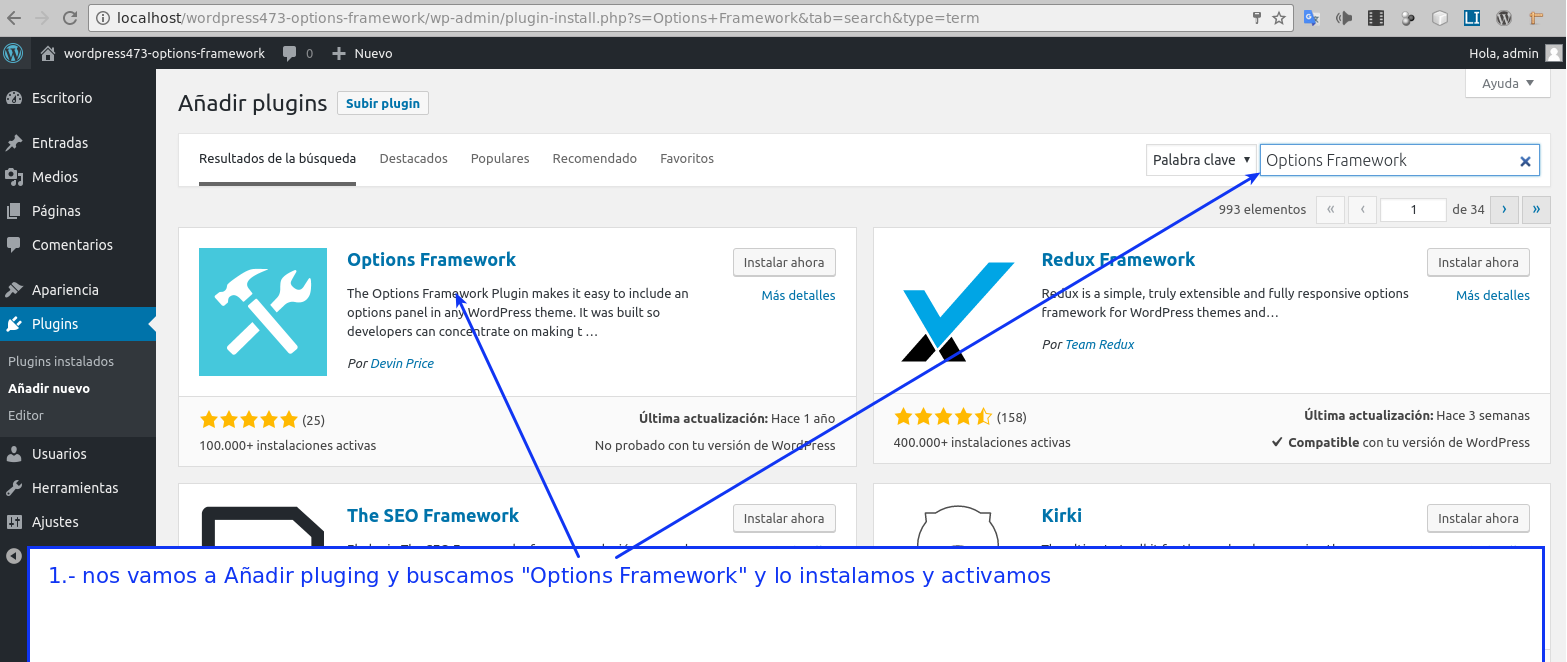
Task: Open author Devin Price link
Action: click(x=402, y=363)
